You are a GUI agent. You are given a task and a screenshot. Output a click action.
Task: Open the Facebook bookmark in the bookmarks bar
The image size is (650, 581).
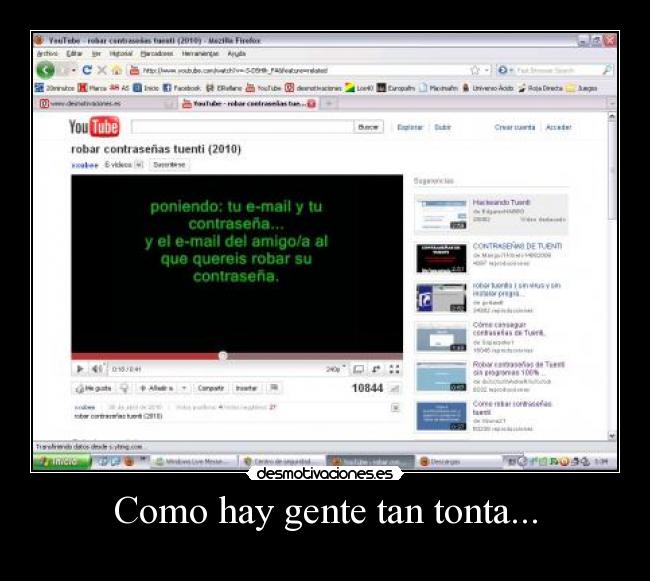click(x=182, y=88)
